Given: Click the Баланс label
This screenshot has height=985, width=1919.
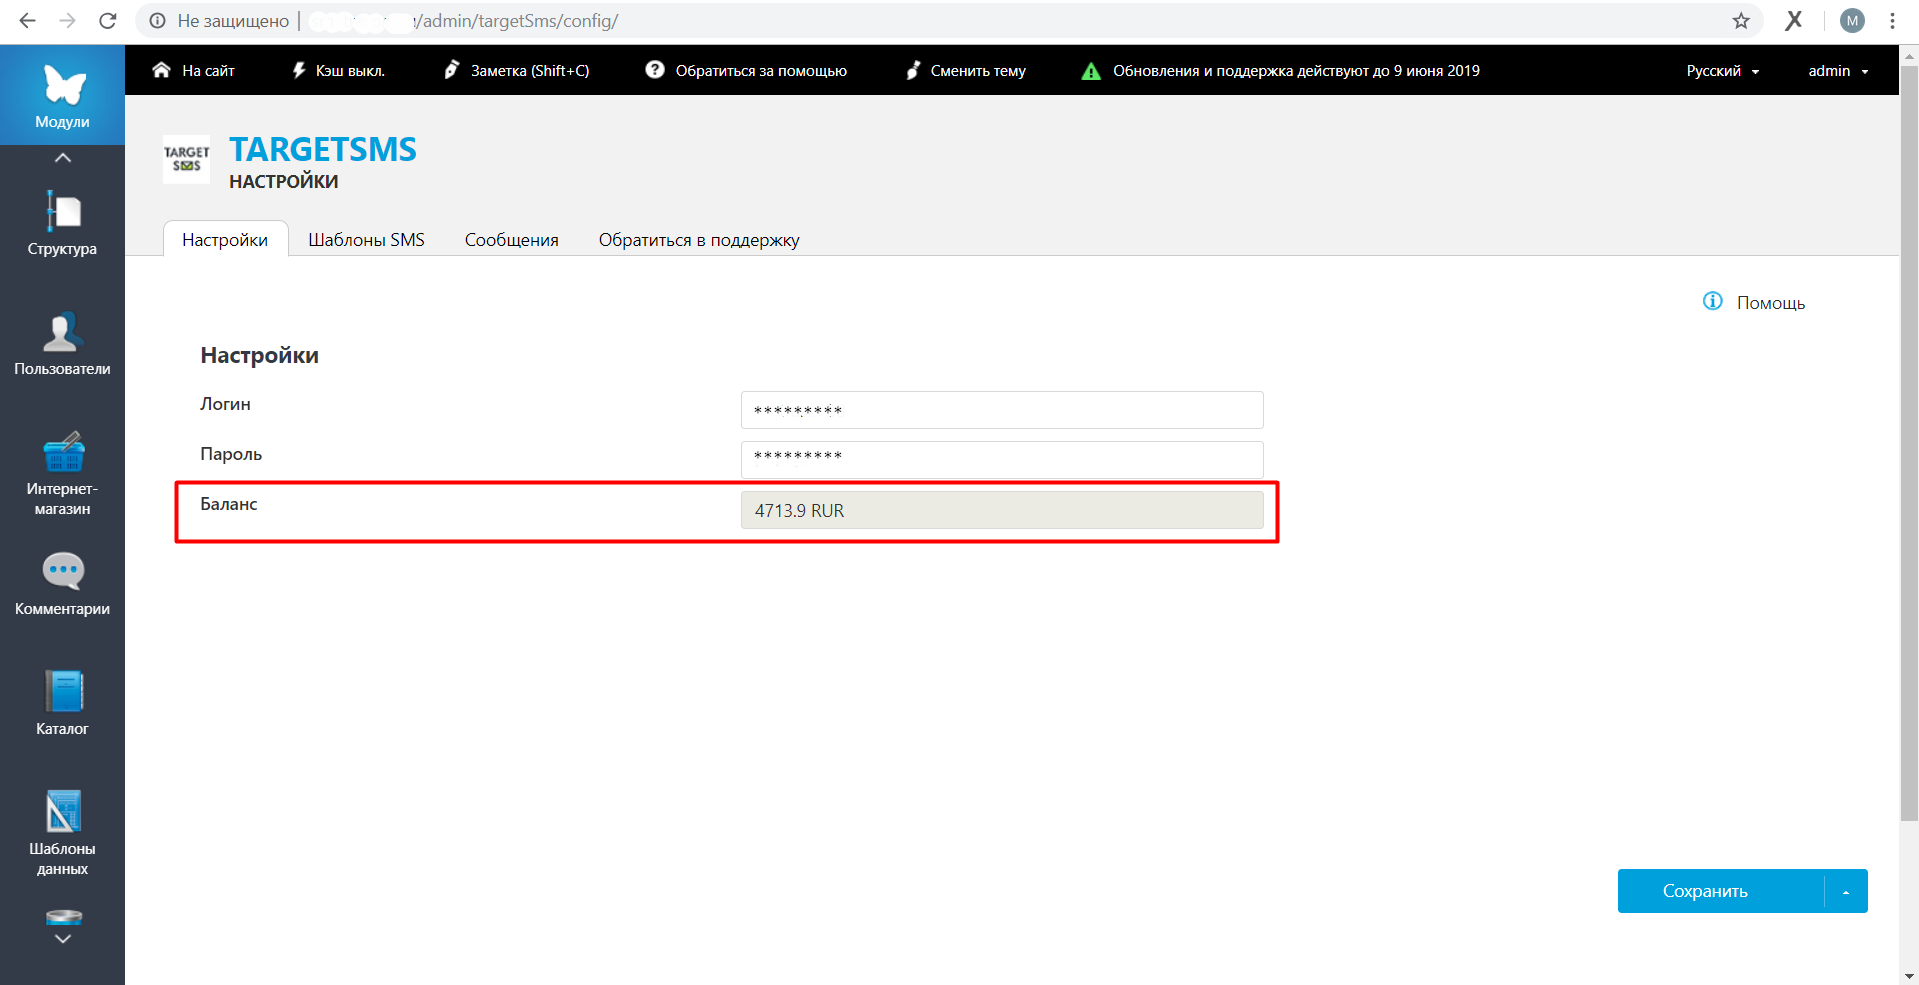Looking at the screenshot, I should point(229,504).
